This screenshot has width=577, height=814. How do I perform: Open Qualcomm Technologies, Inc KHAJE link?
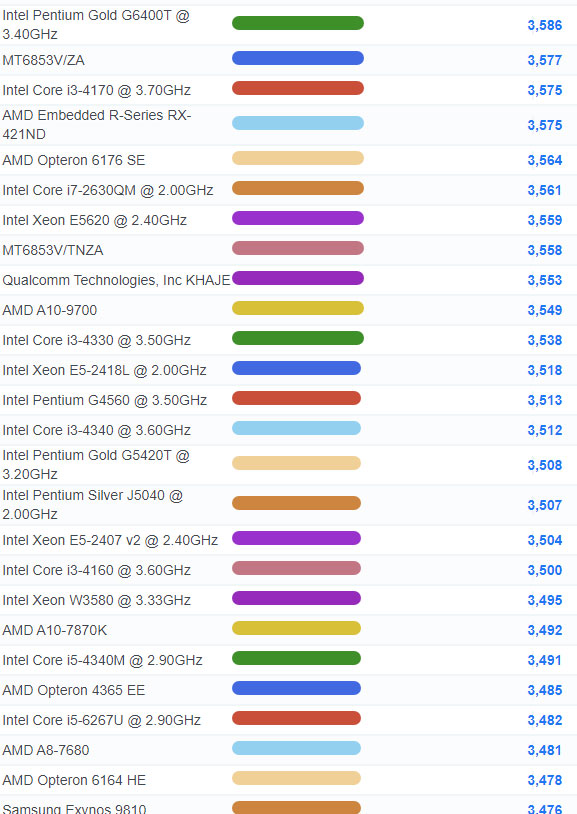tap(116, 280)
